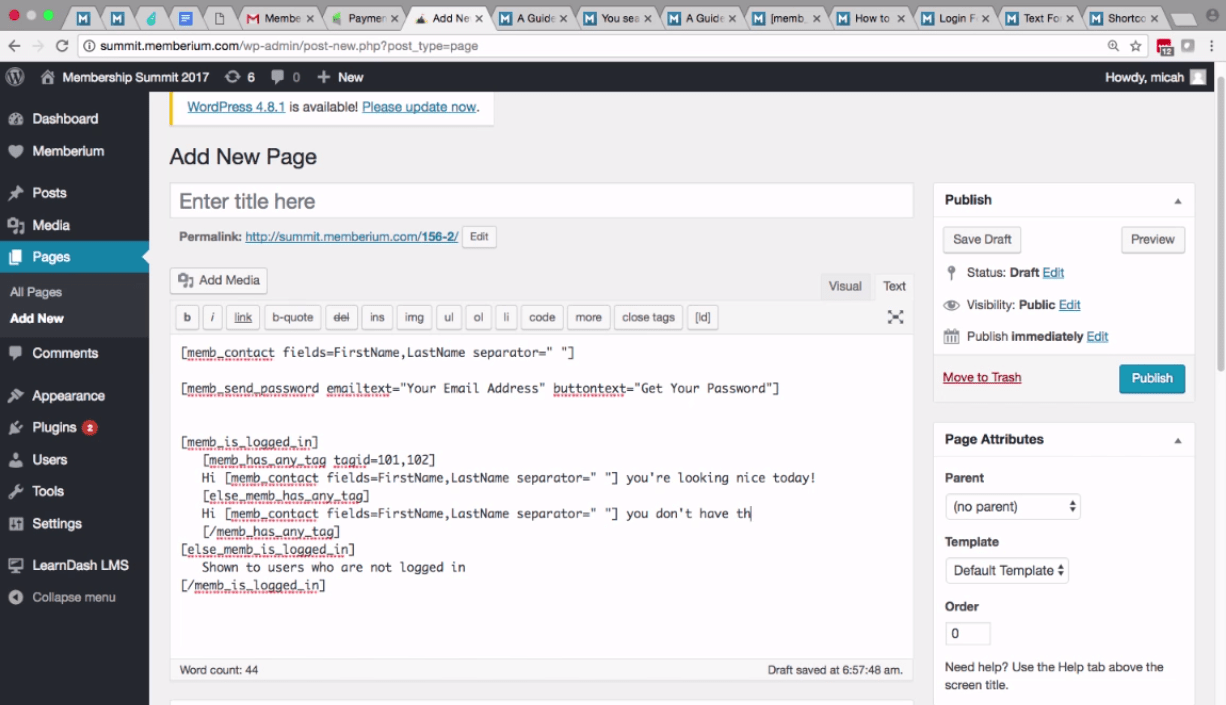Open Appearance settings menu
Viewport: 1226px width, 705px height.
(68, 396)
